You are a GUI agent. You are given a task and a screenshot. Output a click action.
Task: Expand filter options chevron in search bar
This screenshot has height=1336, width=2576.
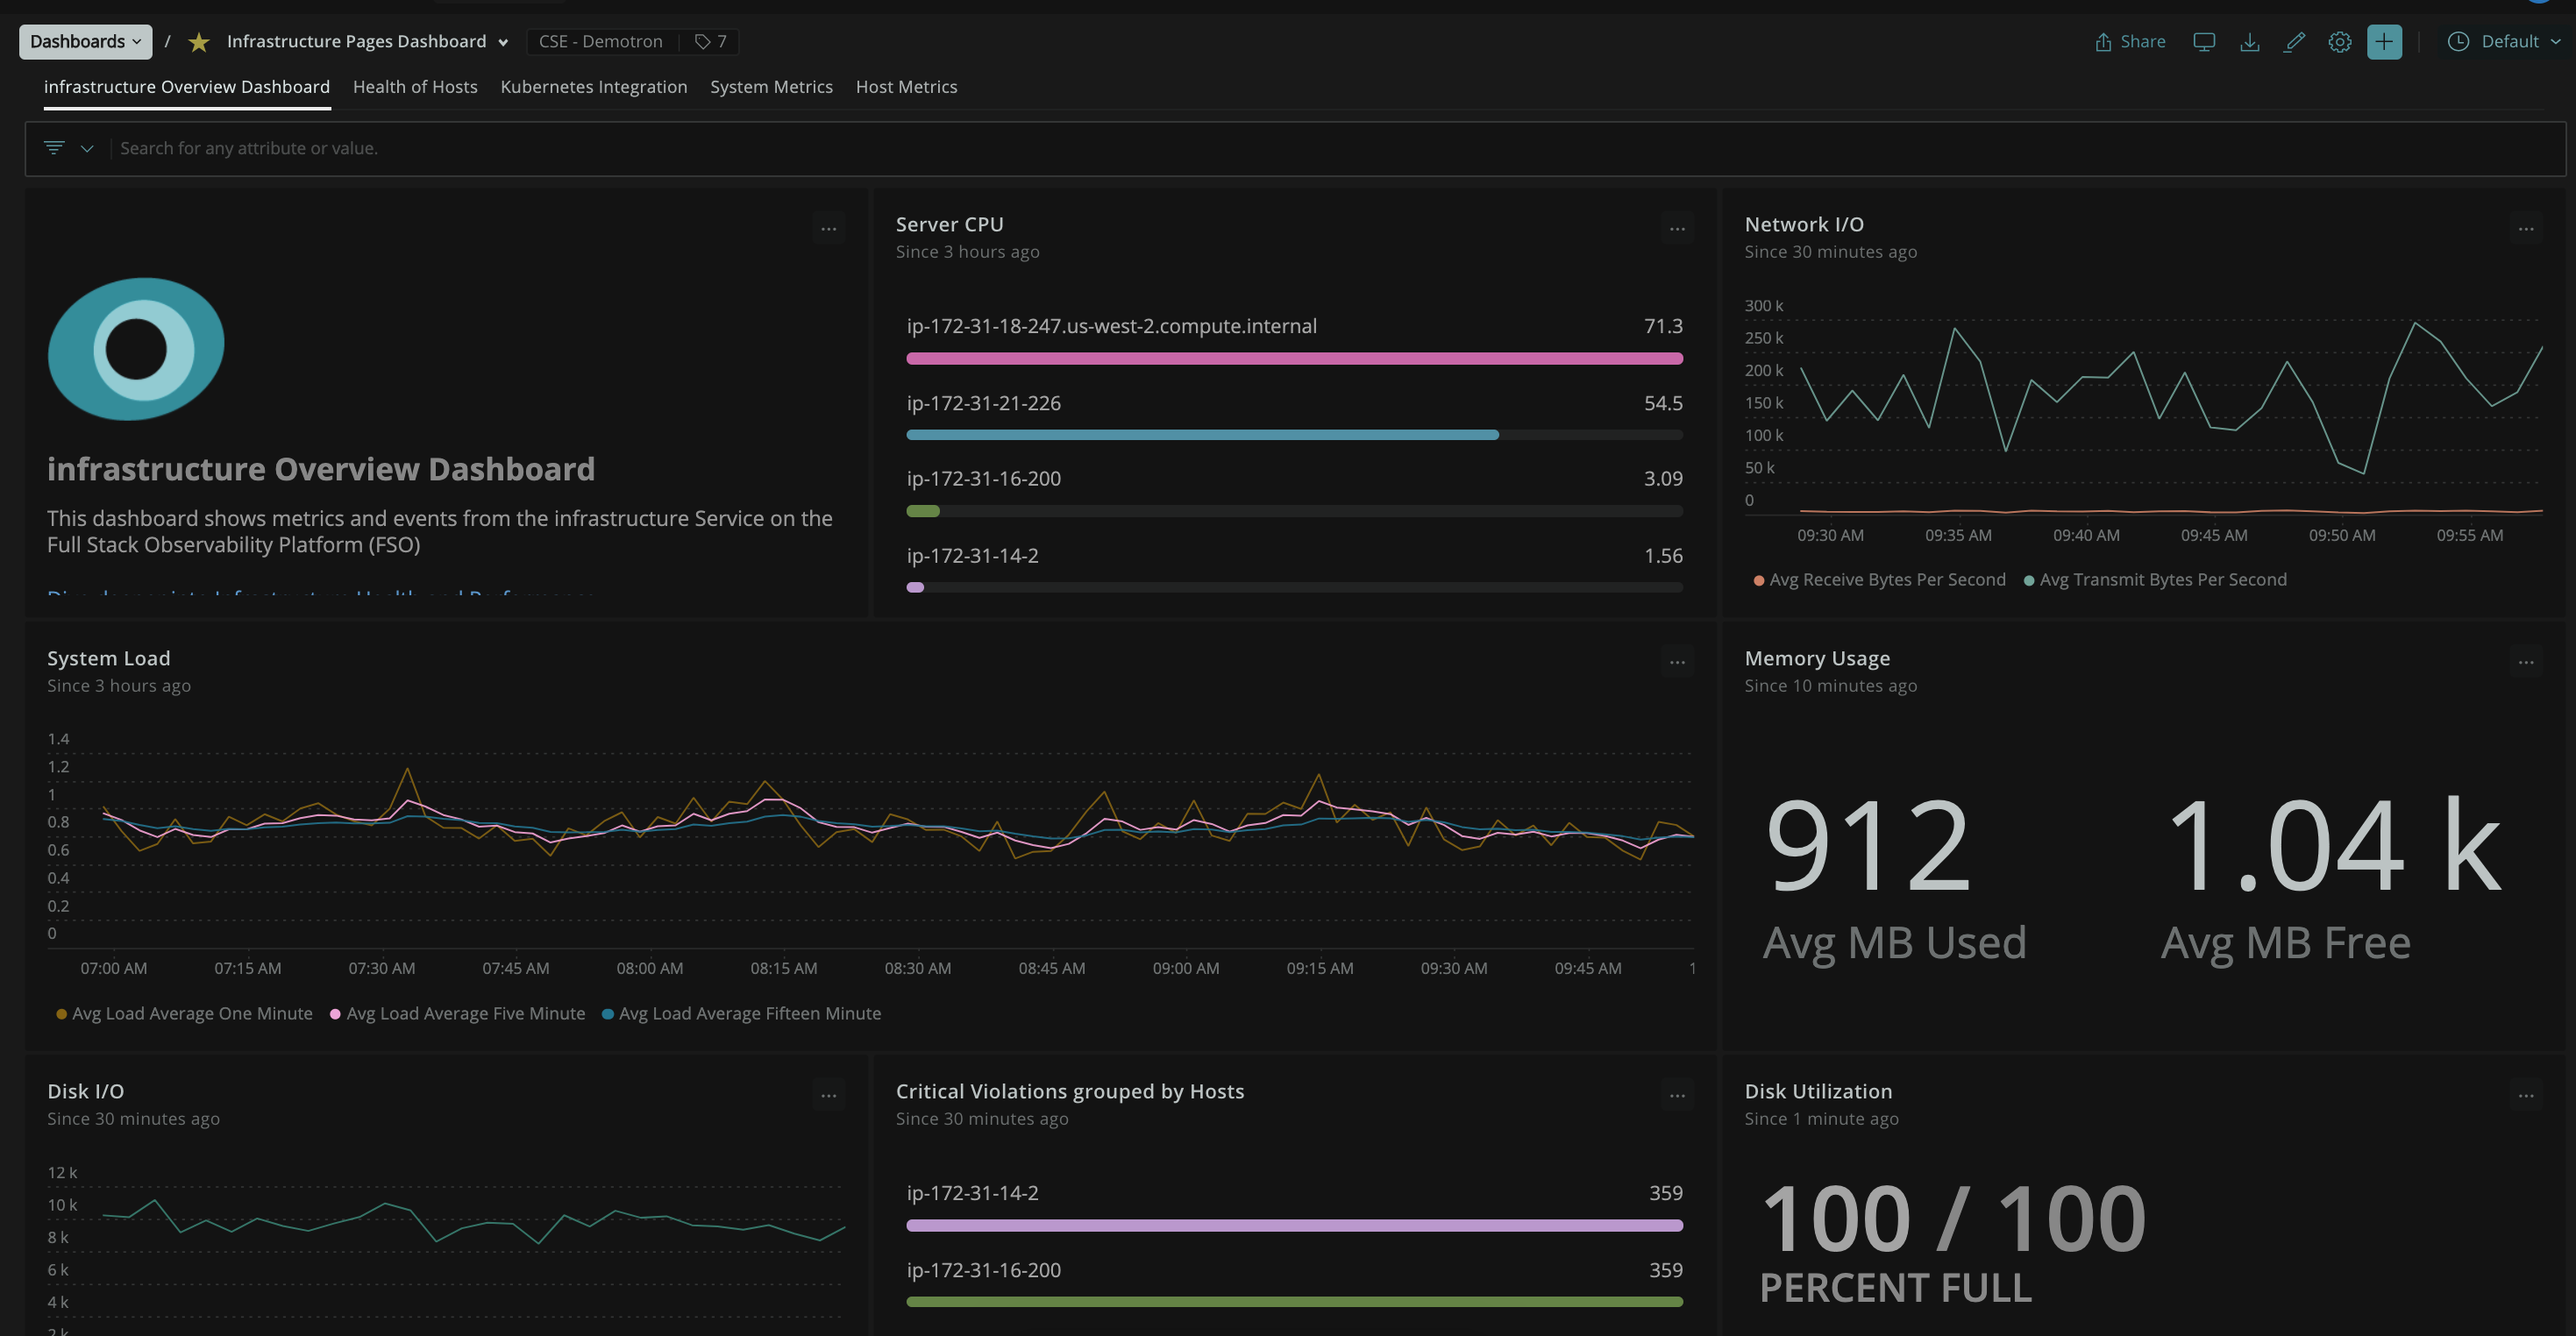coord(87,149)
